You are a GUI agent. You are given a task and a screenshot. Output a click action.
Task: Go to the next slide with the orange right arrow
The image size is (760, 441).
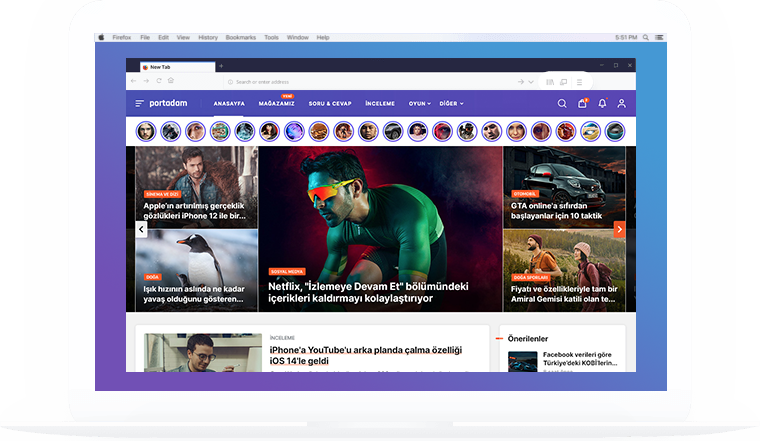(619, 229)
